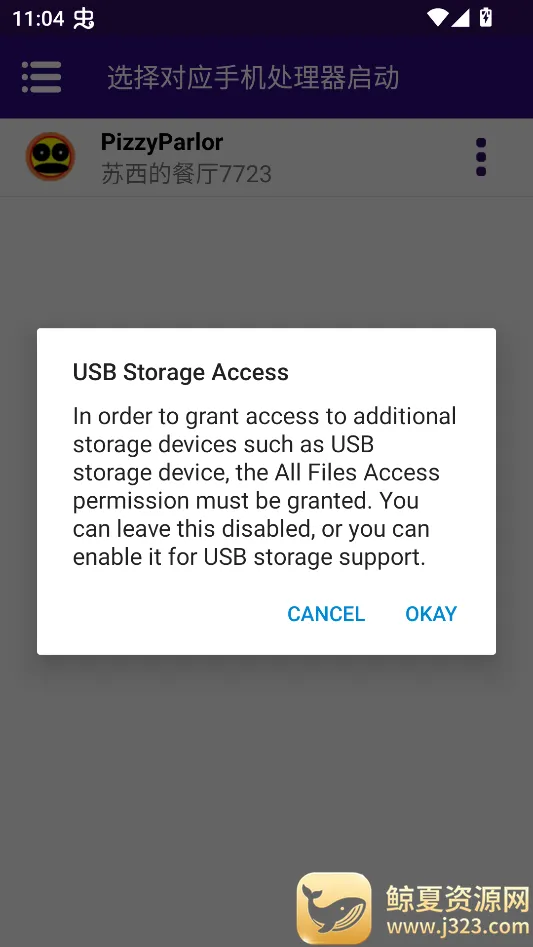Tap the 11:04 clock in status bar
Screen dimensions: 533x947
38,19
